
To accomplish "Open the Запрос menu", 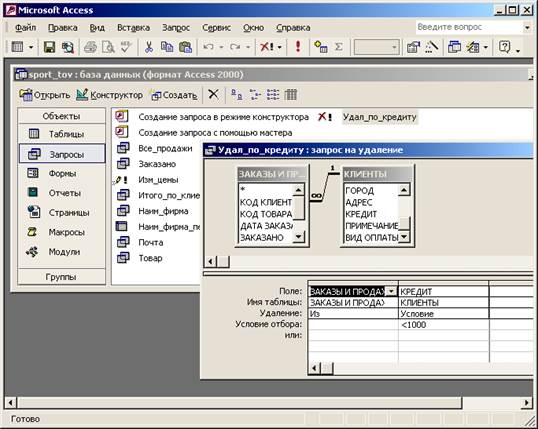I will tap(176, 27).
